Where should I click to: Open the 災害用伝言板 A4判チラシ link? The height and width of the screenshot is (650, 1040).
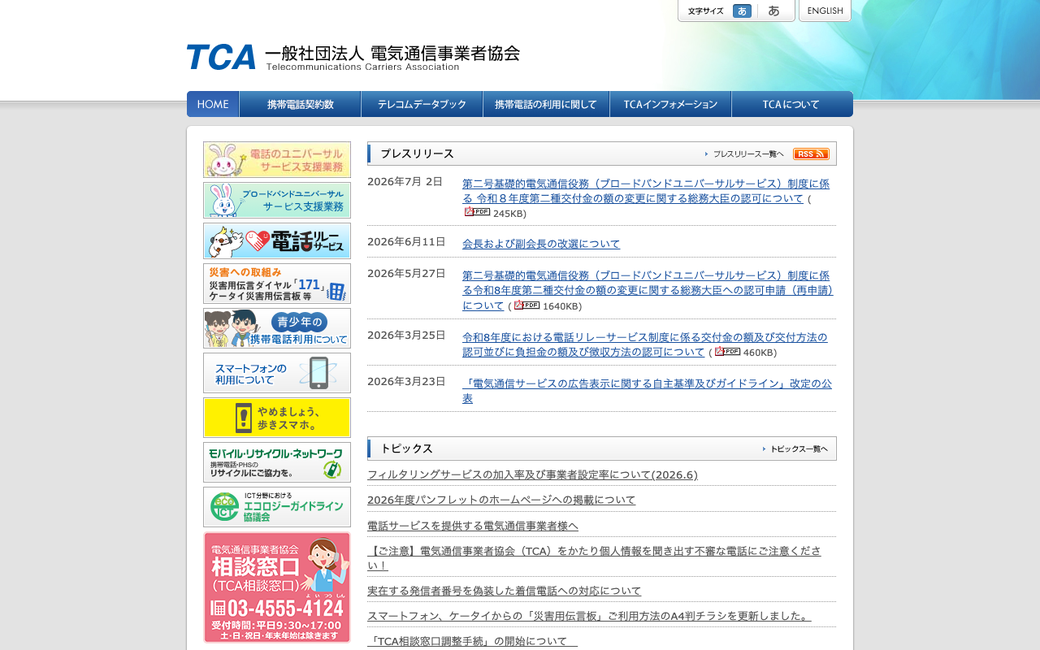coord(590,616)
